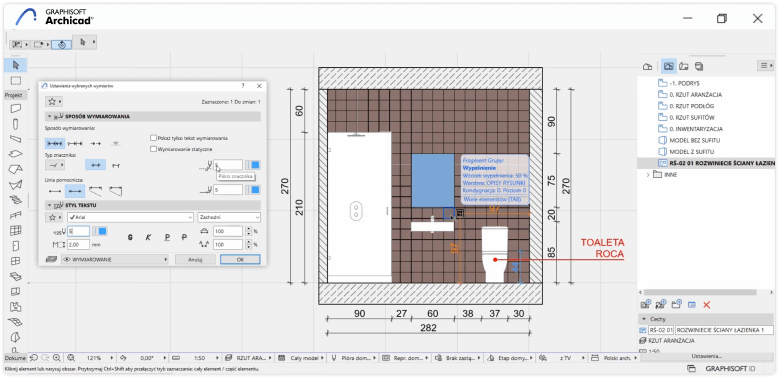Select the Stair tool in the toolbox
This screenshot has width=779, height=378.
[15, 200]
